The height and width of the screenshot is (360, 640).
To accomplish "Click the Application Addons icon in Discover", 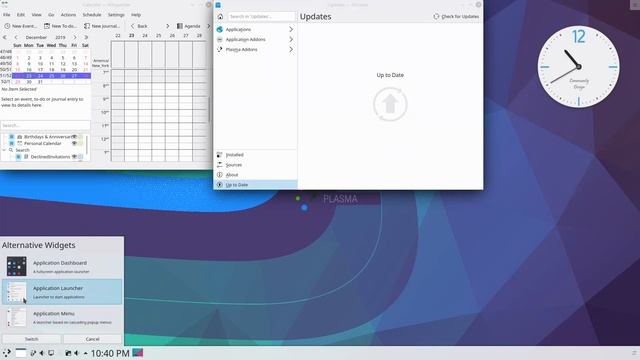I will (220, 40).
